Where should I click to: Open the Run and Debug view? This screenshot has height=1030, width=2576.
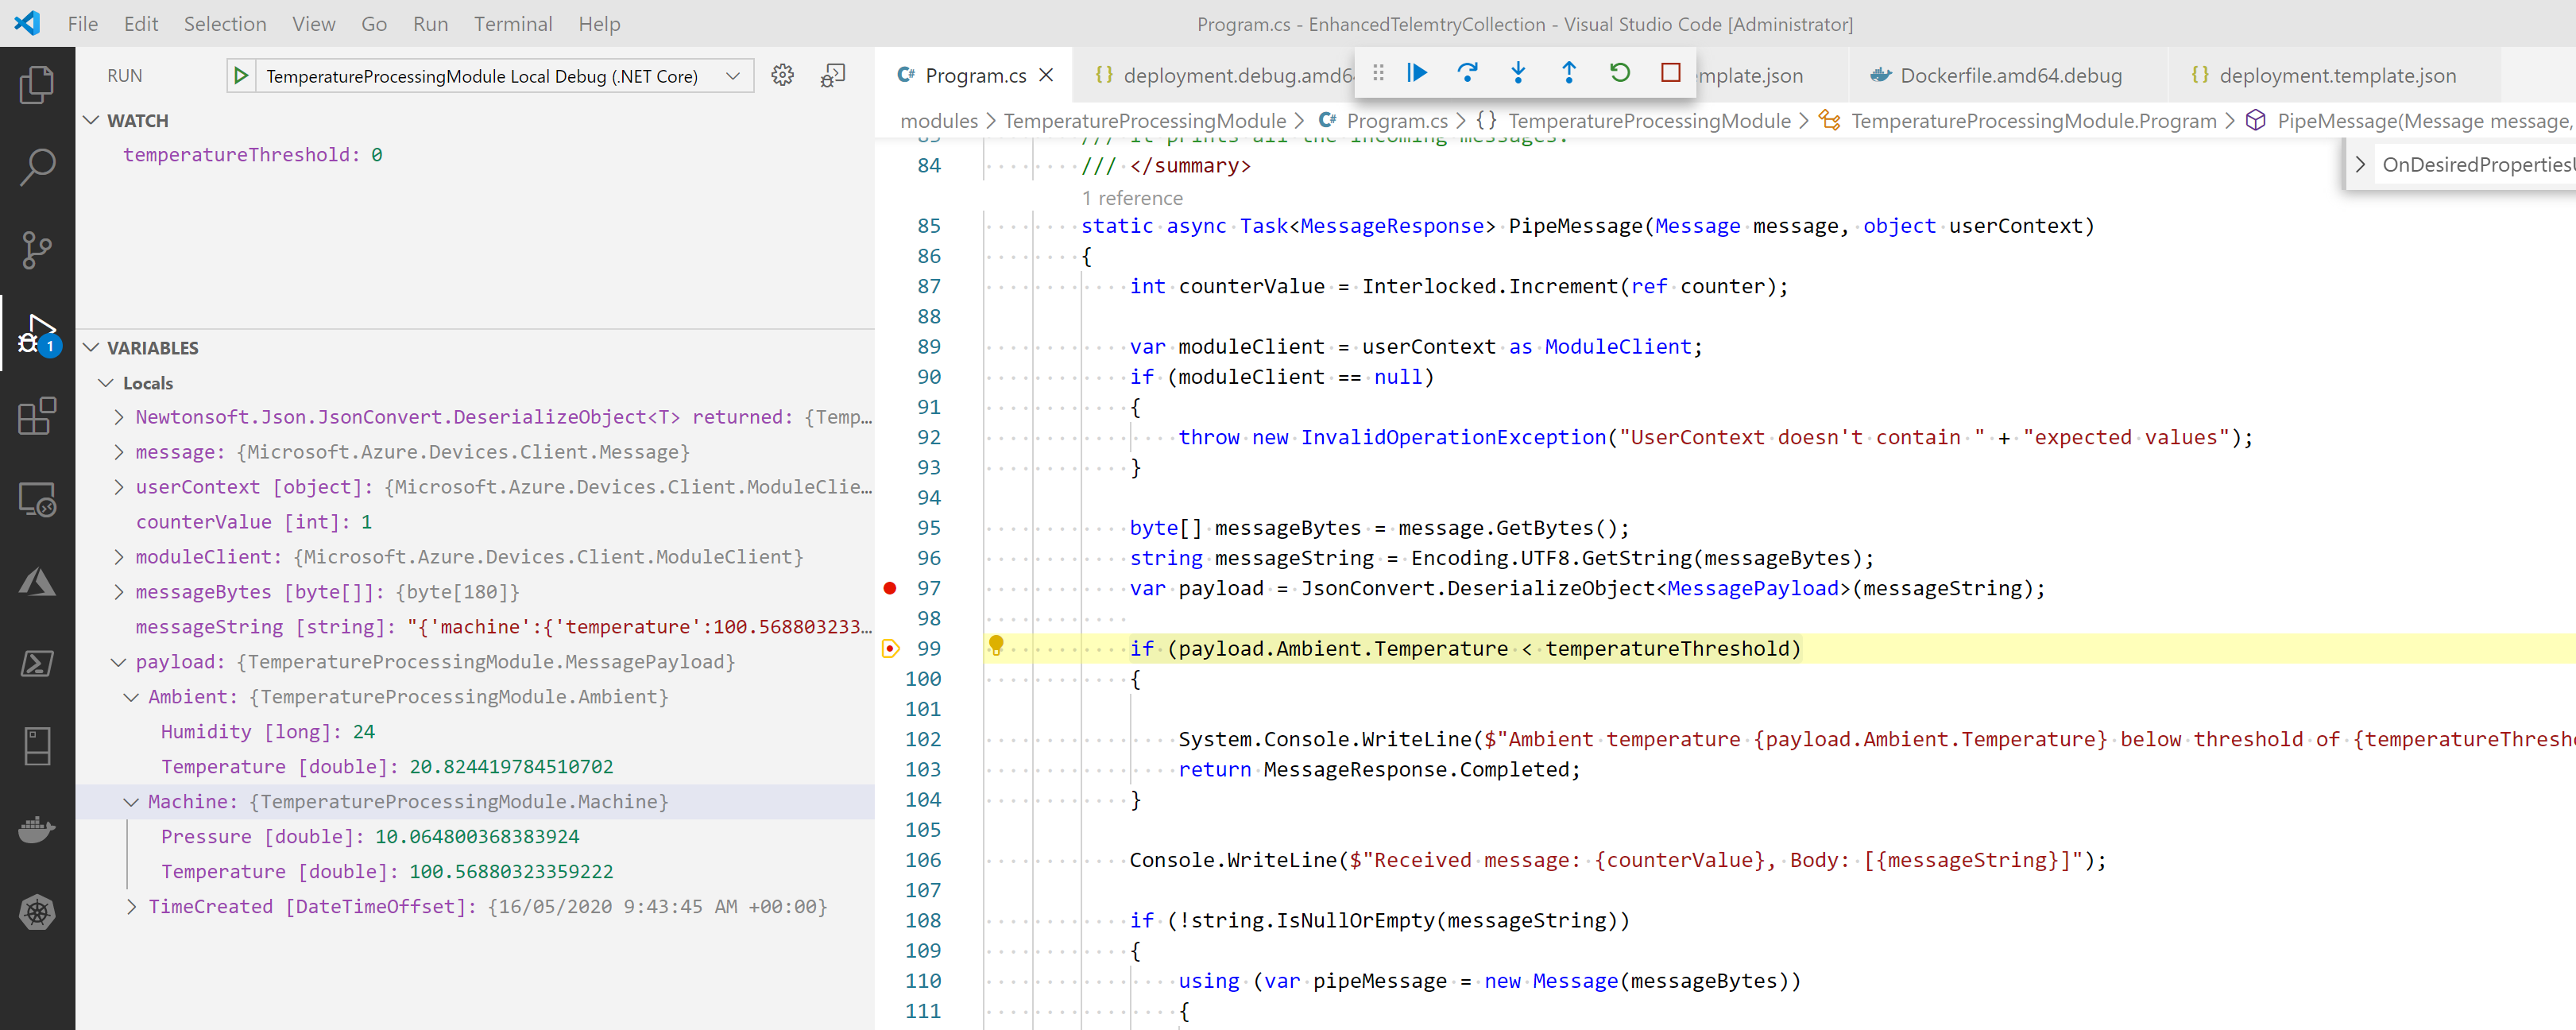tap(37, 333)
